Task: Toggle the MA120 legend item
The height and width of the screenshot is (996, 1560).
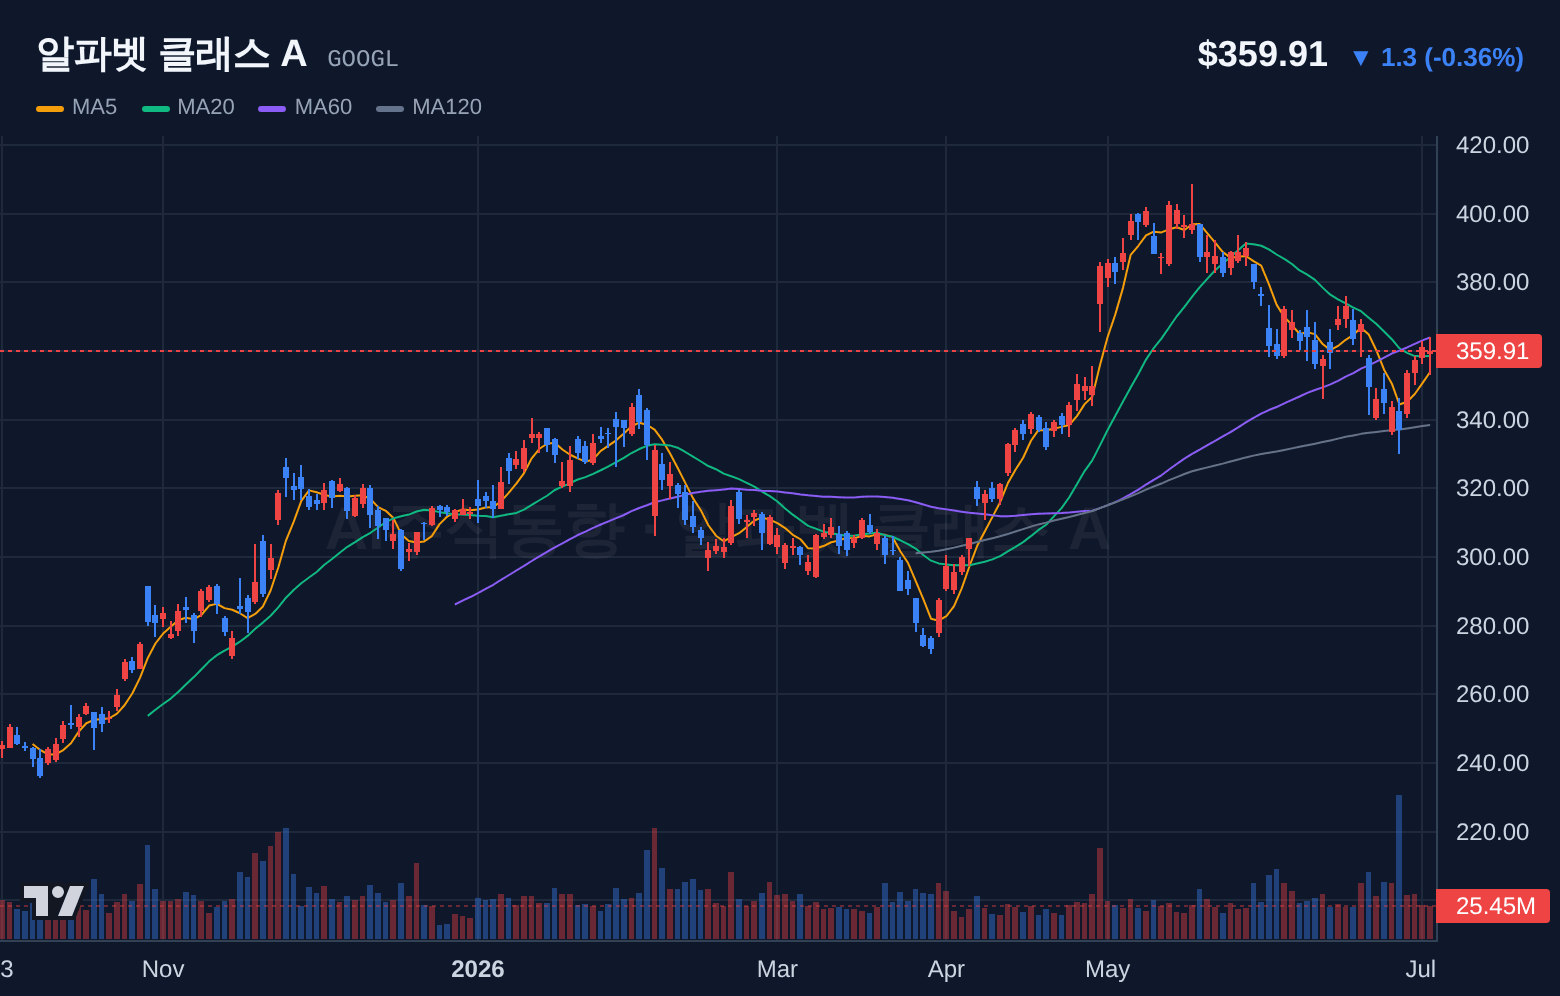Action: click(429, 107)
